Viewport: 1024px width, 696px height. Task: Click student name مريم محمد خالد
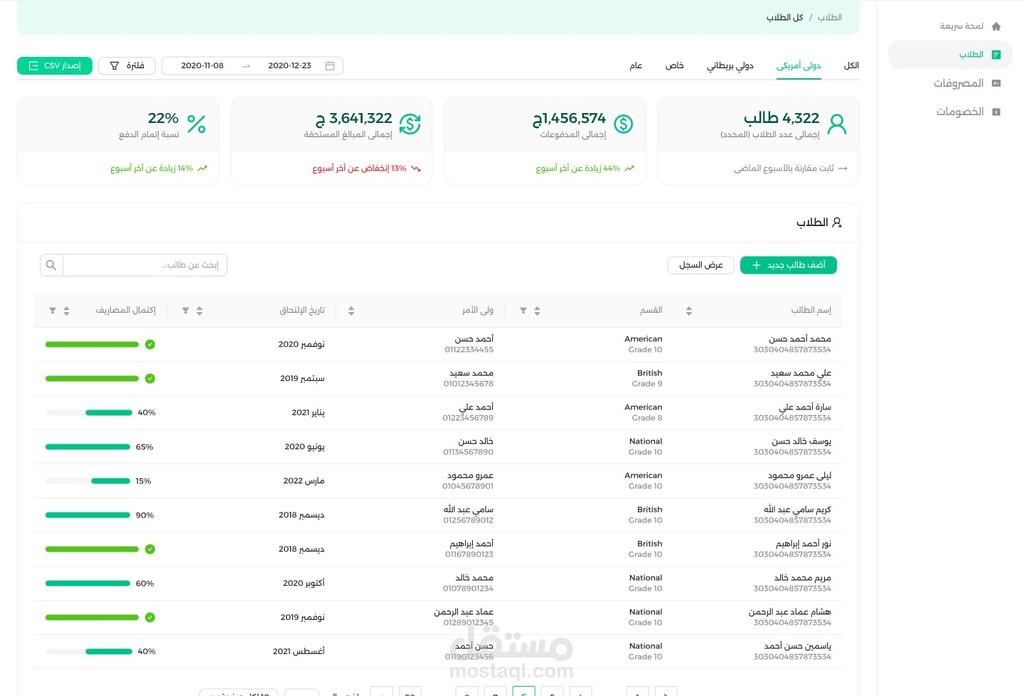[x=803, y=578]
